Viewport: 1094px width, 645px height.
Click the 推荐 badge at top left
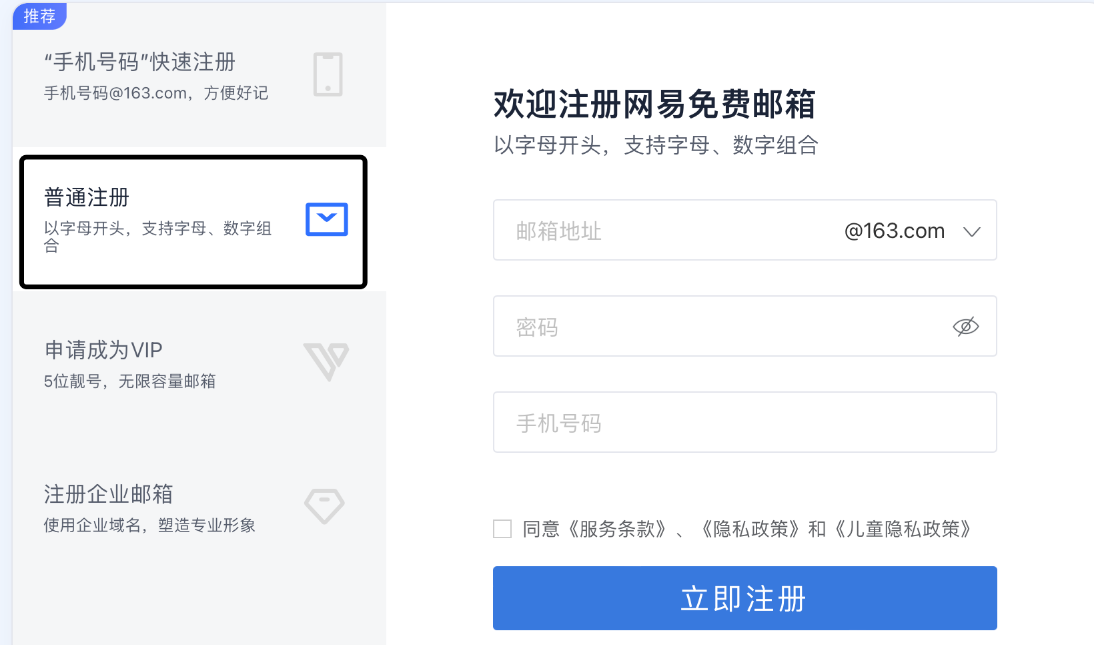tap(38, 16)
